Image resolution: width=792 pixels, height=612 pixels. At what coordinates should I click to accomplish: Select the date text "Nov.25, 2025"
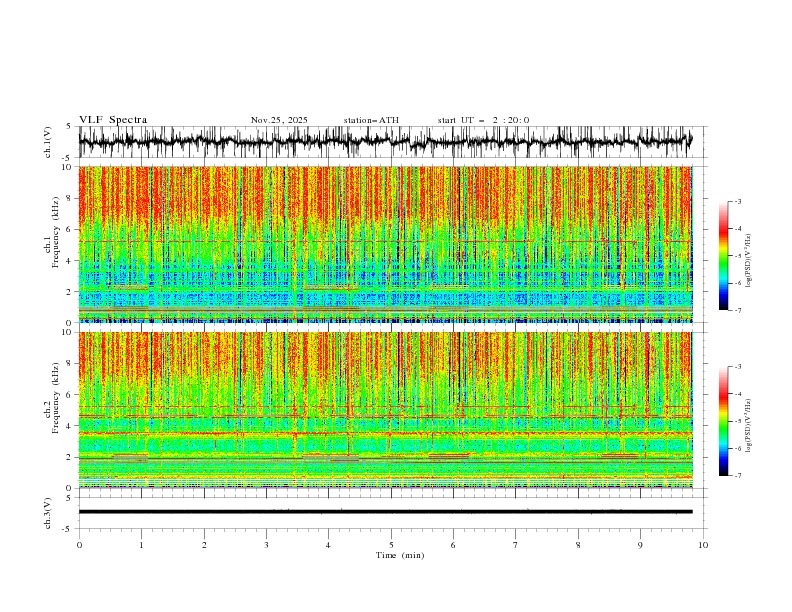[279, 120]
